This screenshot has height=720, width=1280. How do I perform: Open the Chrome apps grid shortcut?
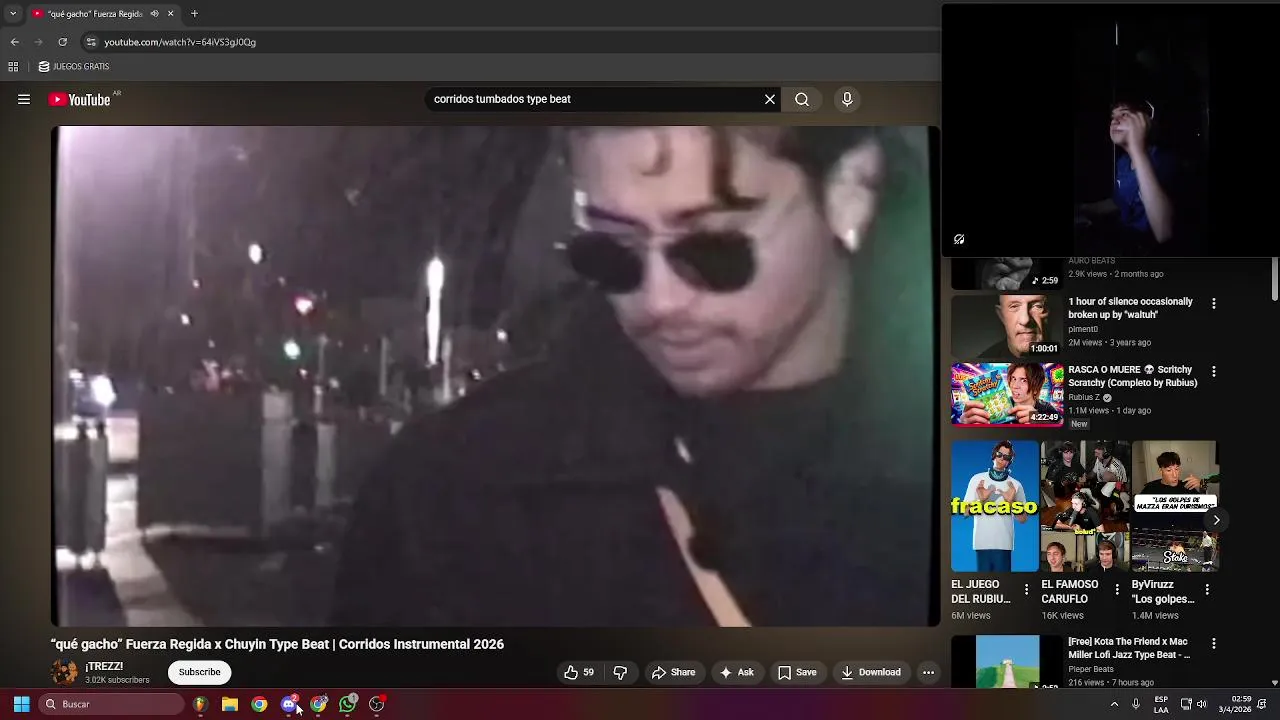pyautogui.click(x=13, y=67)
